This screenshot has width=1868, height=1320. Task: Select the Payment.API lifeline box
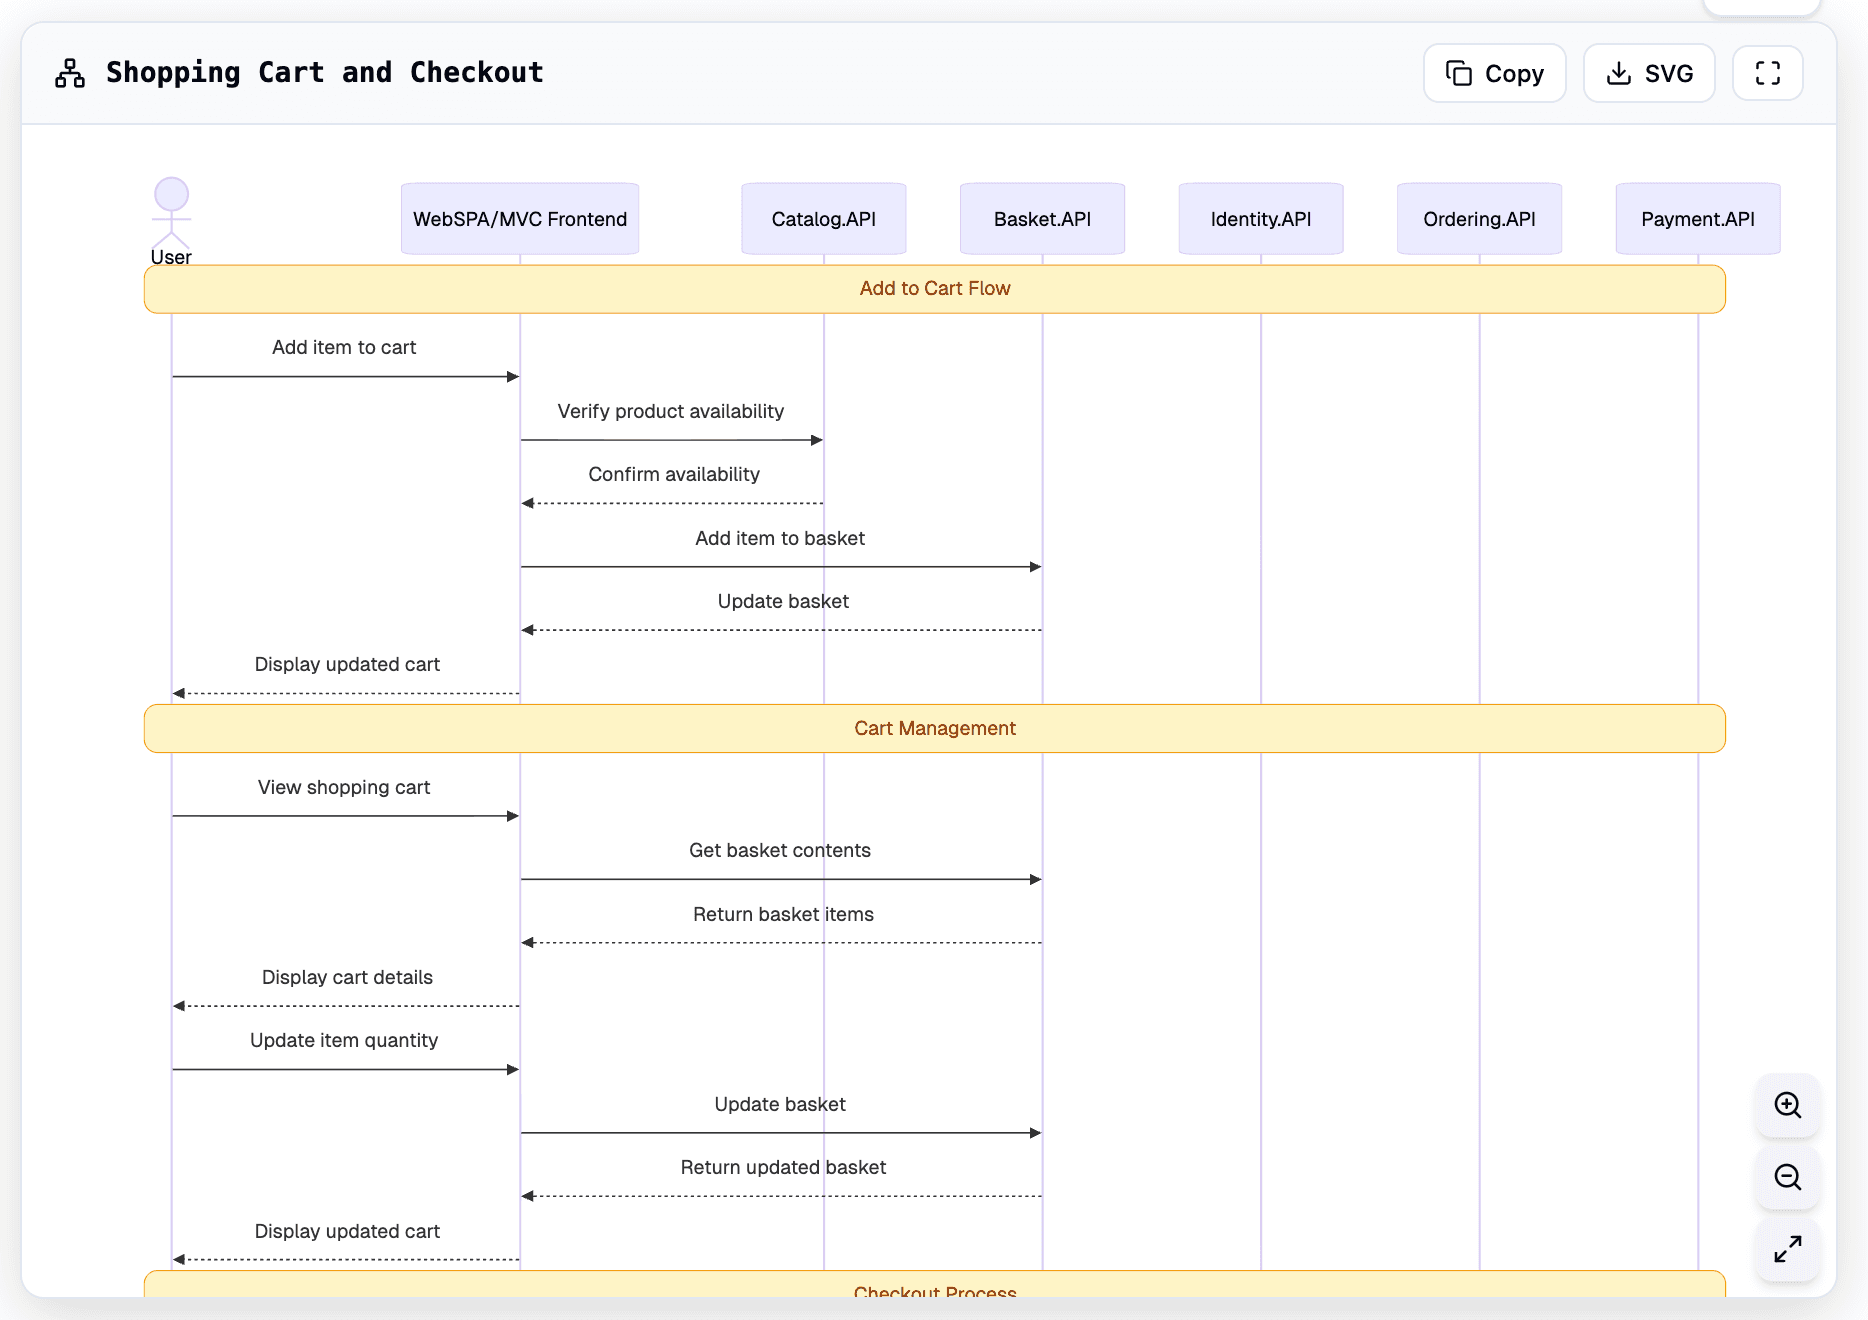(x=1697, y=218)
